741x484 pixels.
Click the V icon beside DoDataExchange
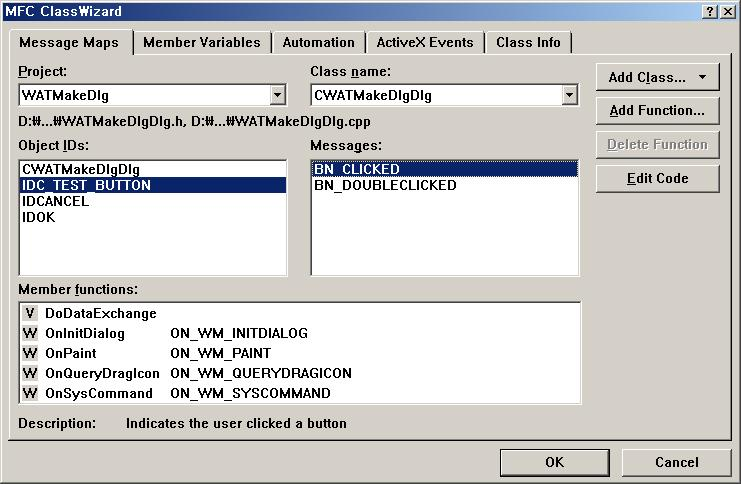[30, 313]
